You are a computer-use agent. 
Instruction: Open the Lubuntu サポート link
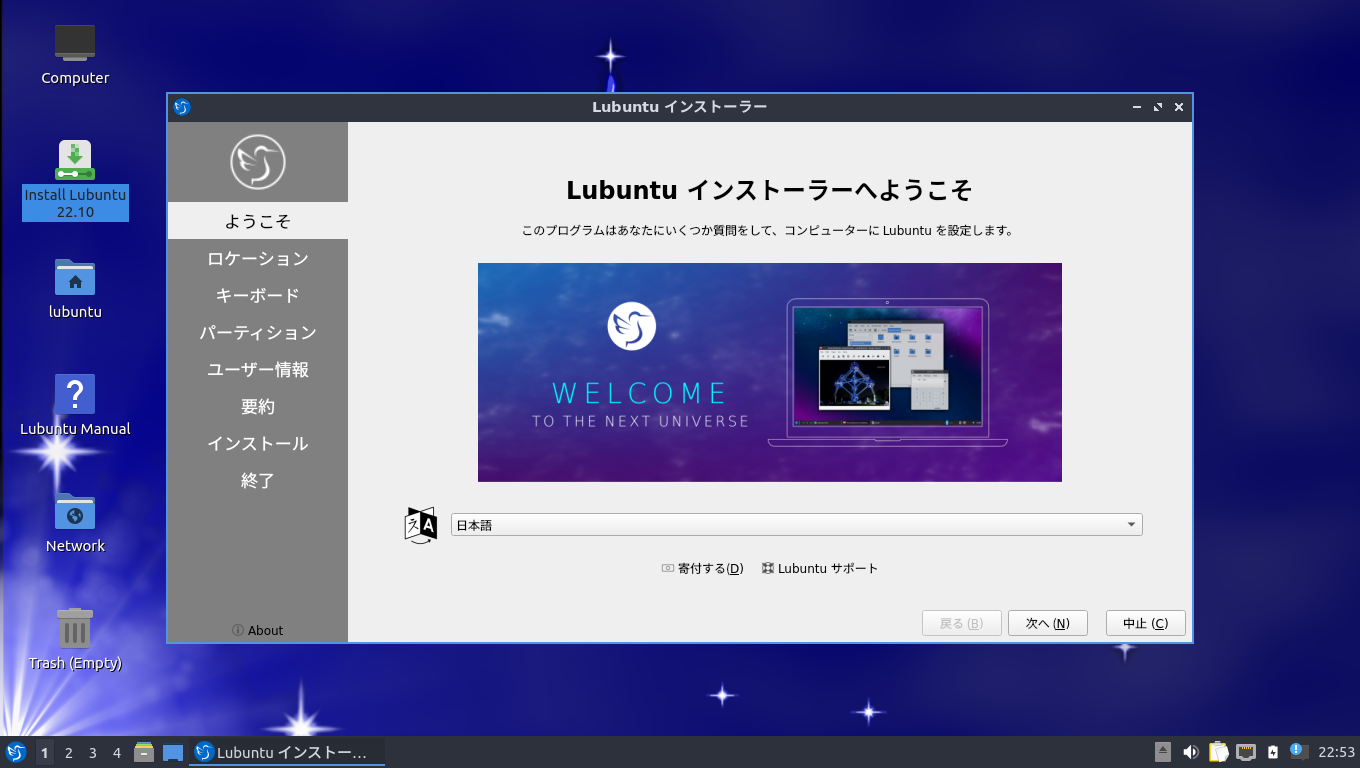click(x=820, y=568)
